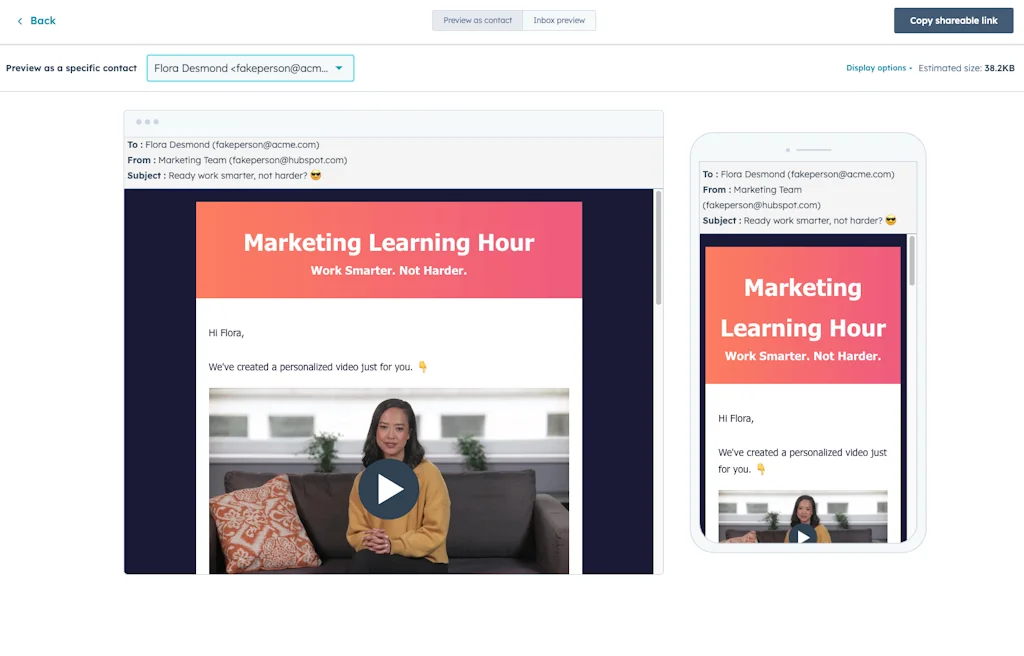Click the contact dropdown caret arrow
This screenshot has width=1024, height=656.
[339, 68]
